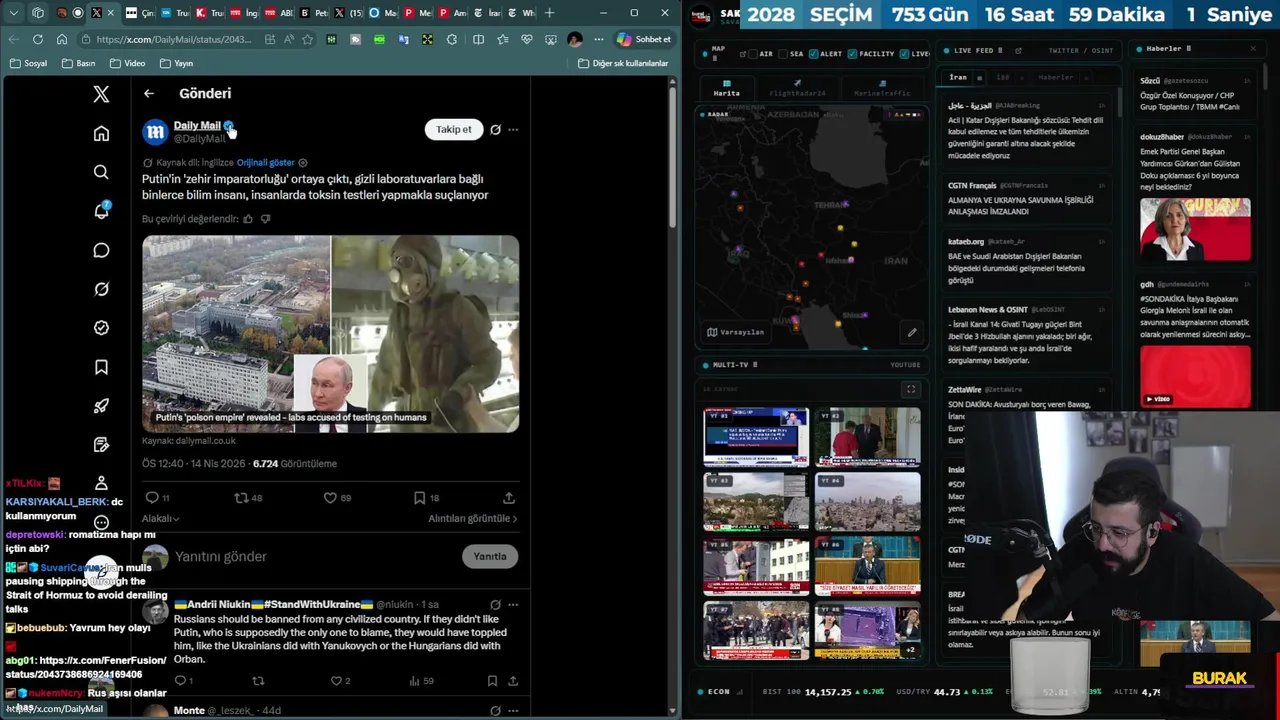Viewport: 1280px width, 720px height.
Task: Open browser settings and more menu
Action: [599, 39]
